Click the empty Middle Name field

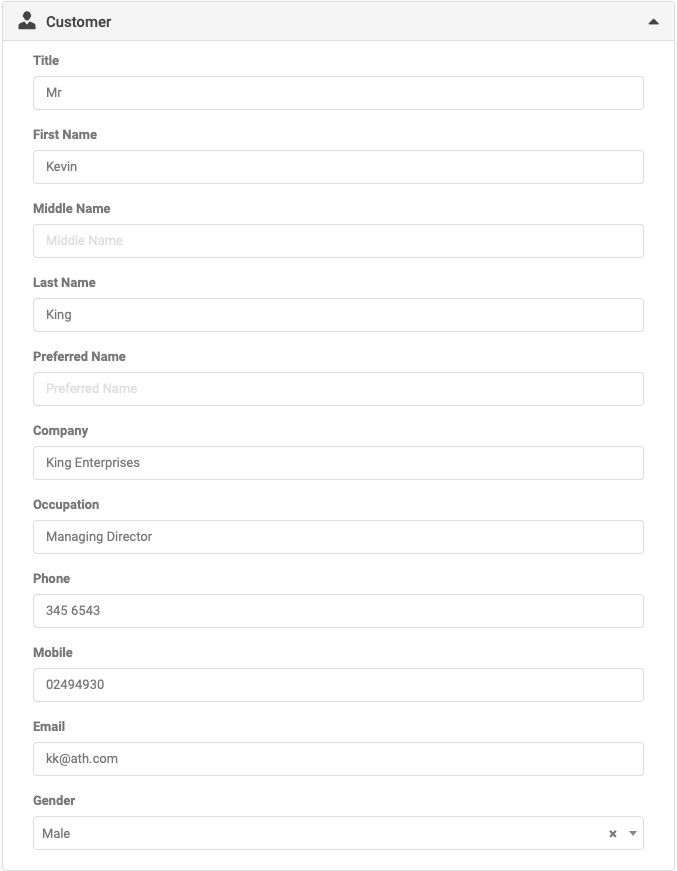pos(338,241)
